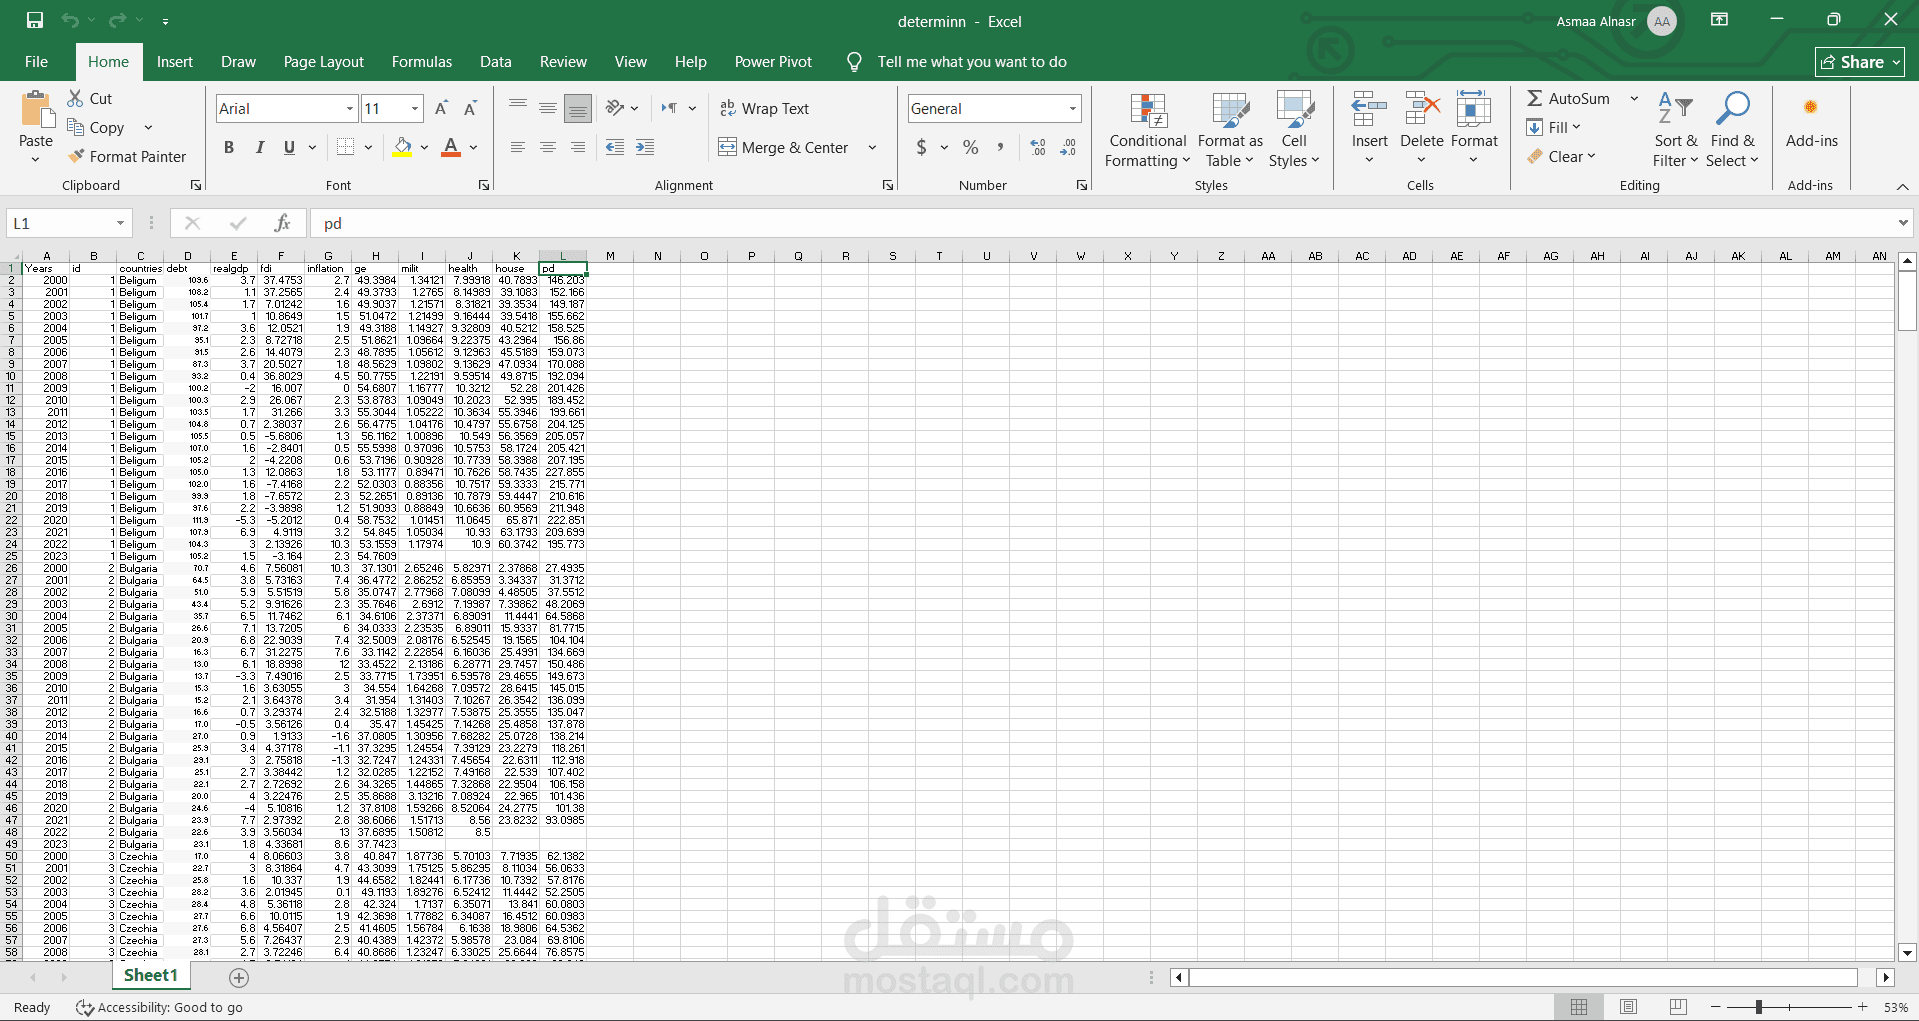Image resolution: width=1919 pixels, height=1021 pixels.
Task: Add a new sheet with the plus icon
Action: [x=239, y=977]
